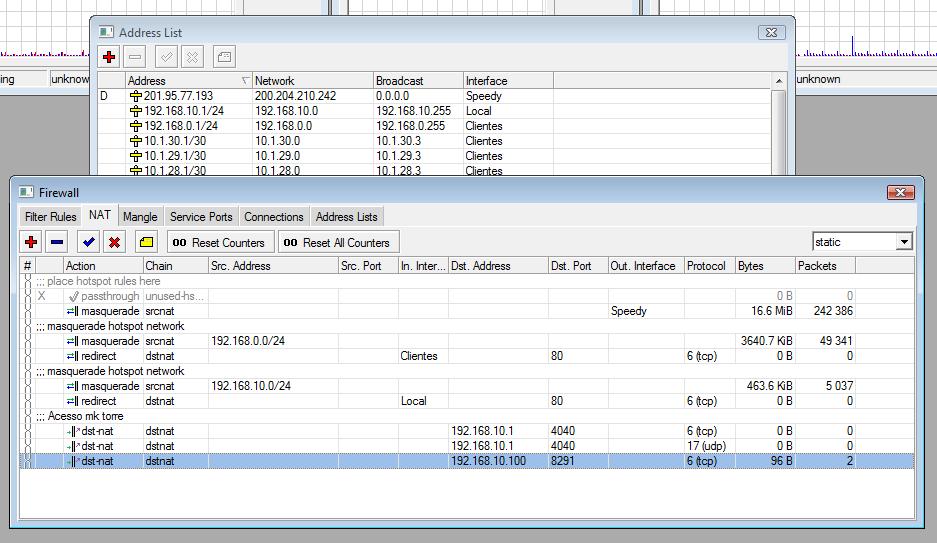
Task: Switch to Filter Rules tab
Action: point(51,217)
